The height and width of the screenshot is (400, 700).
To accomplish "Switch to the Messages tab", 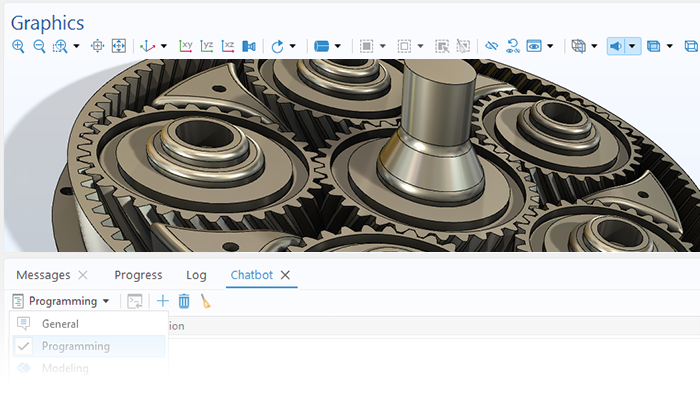I will [x=43, y=275].
